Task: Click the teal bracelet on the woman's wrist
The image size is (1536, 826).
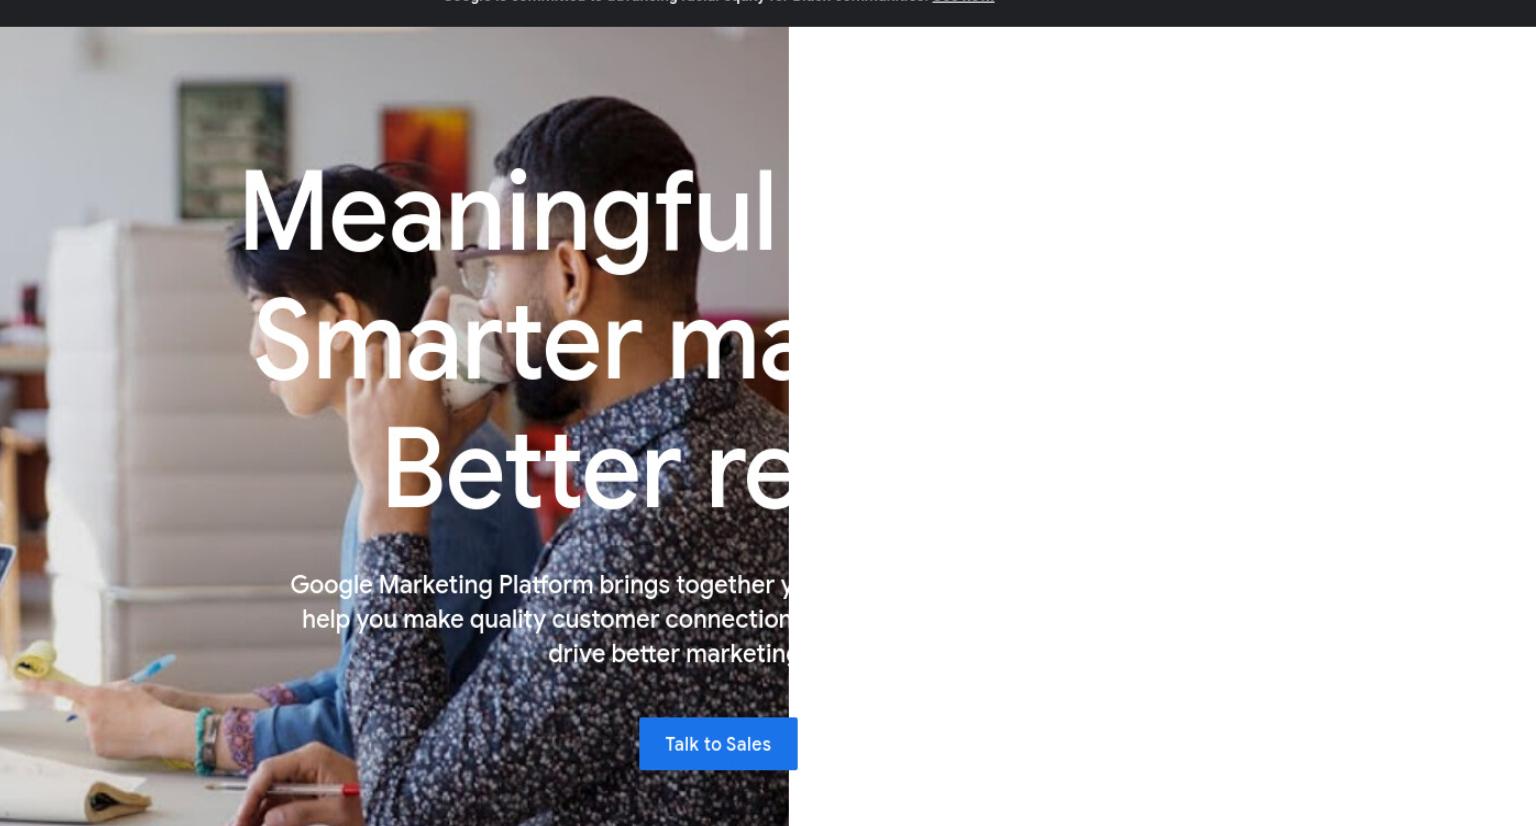Action: pyautogui.click(x=204, y=742)
